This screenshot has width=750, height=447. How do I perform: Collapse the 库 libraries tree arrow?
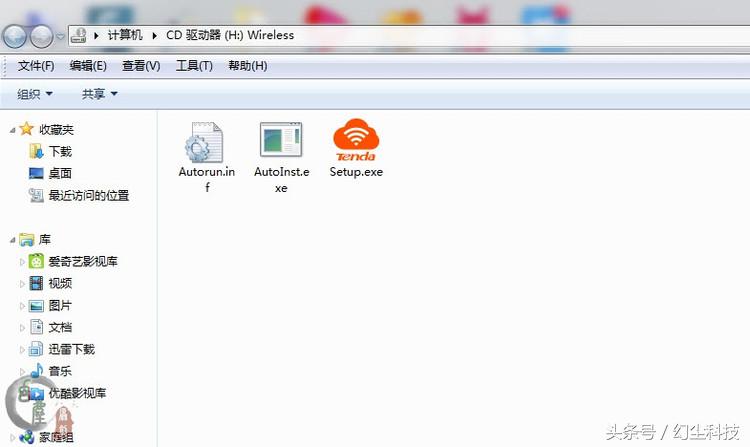11,240
